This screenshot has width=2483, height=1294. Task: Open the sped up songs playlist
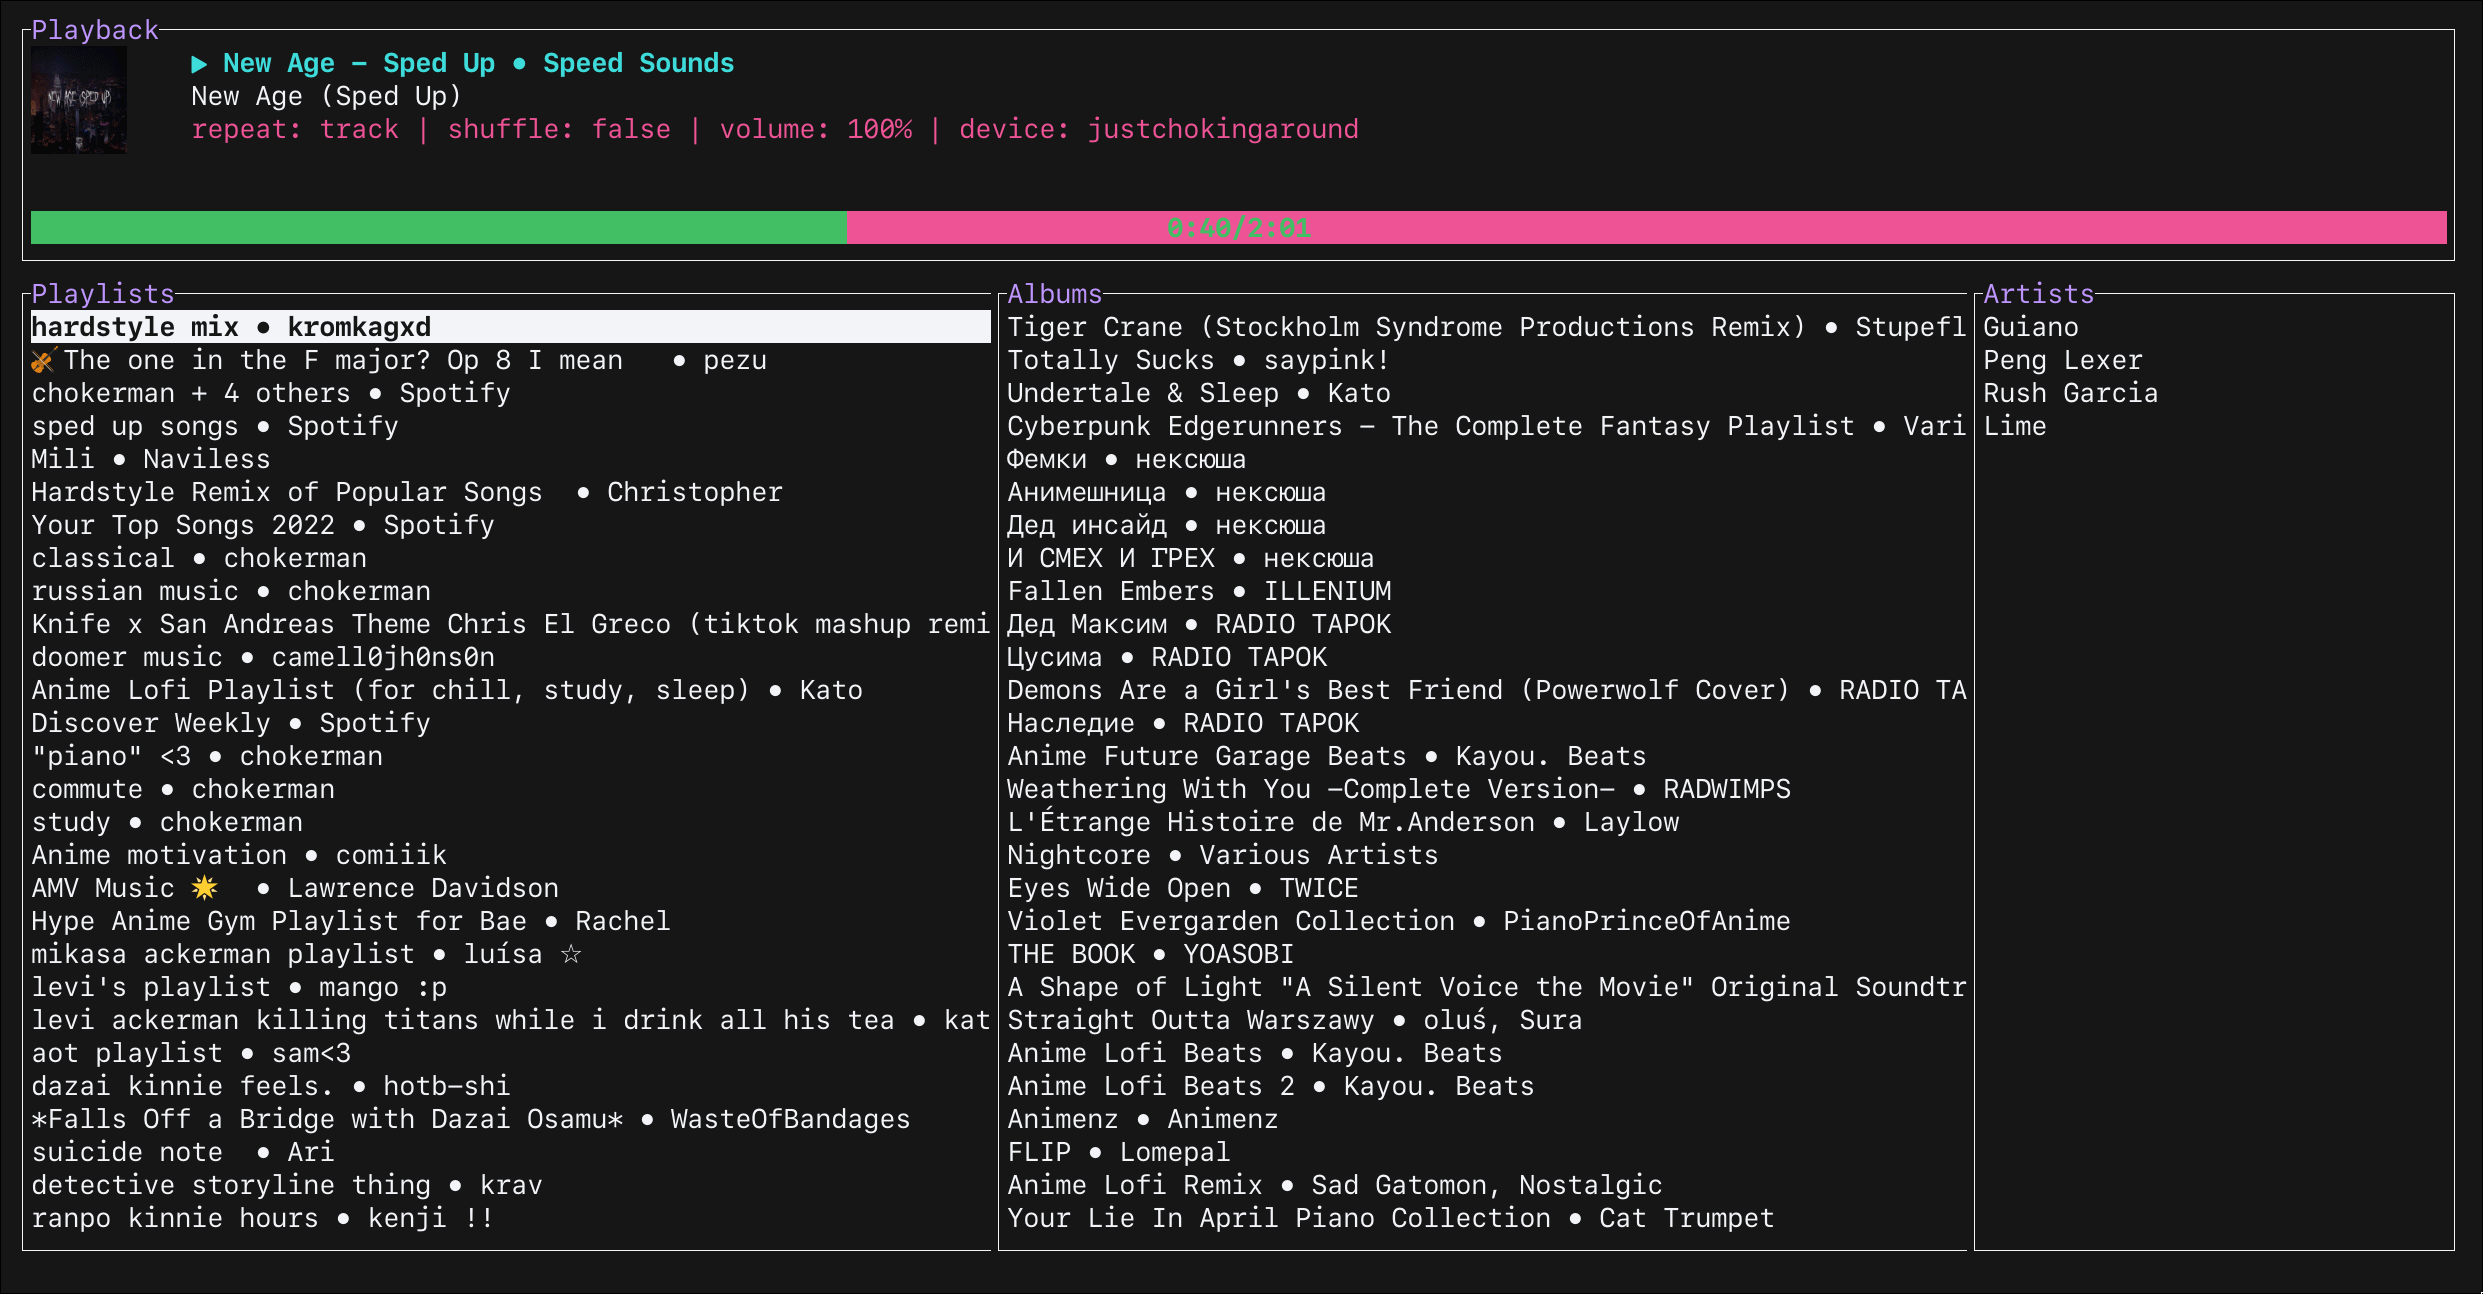pyautogui.click(x=215, y=426)
